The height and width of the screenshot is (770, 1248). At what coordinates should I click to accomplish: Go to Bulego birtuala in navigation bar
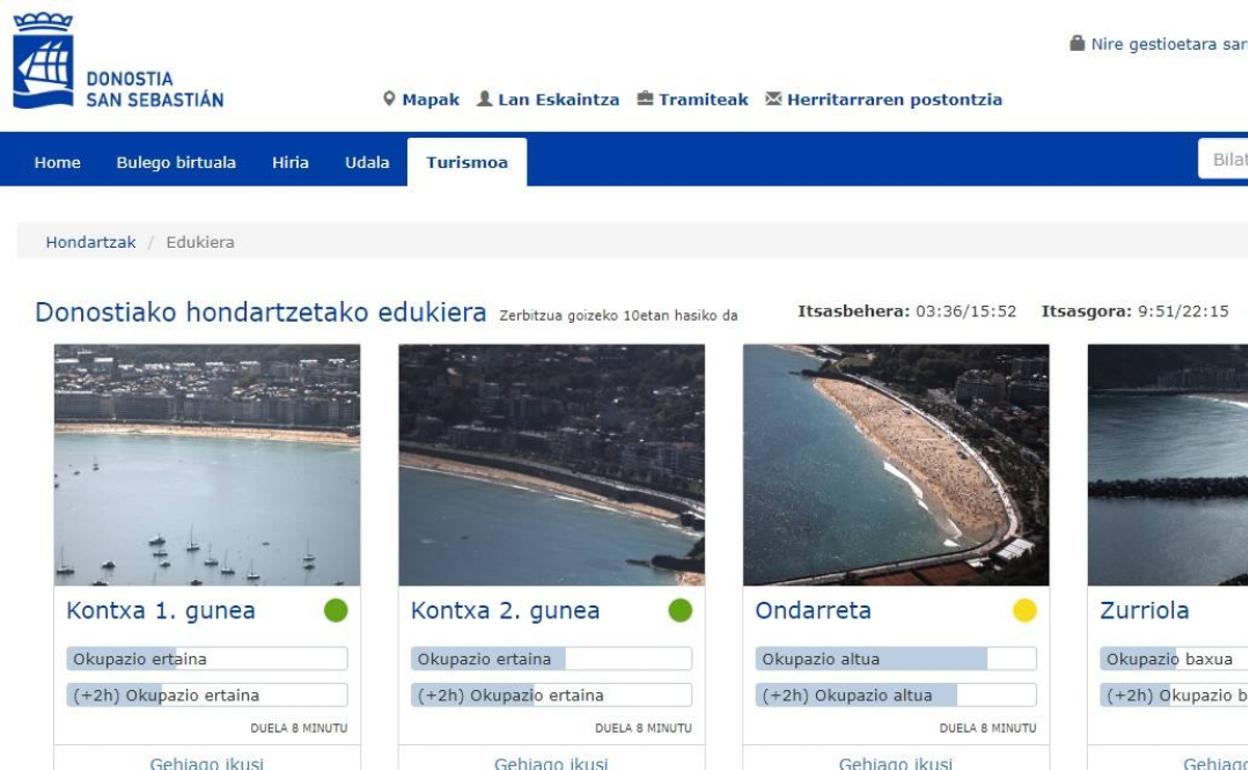tap(176, 163)
